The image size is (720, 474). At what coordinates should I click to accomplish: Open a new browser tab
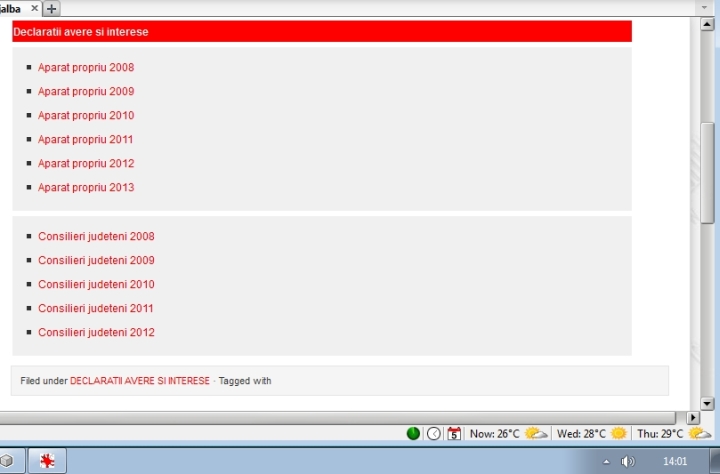coord(52,8)
